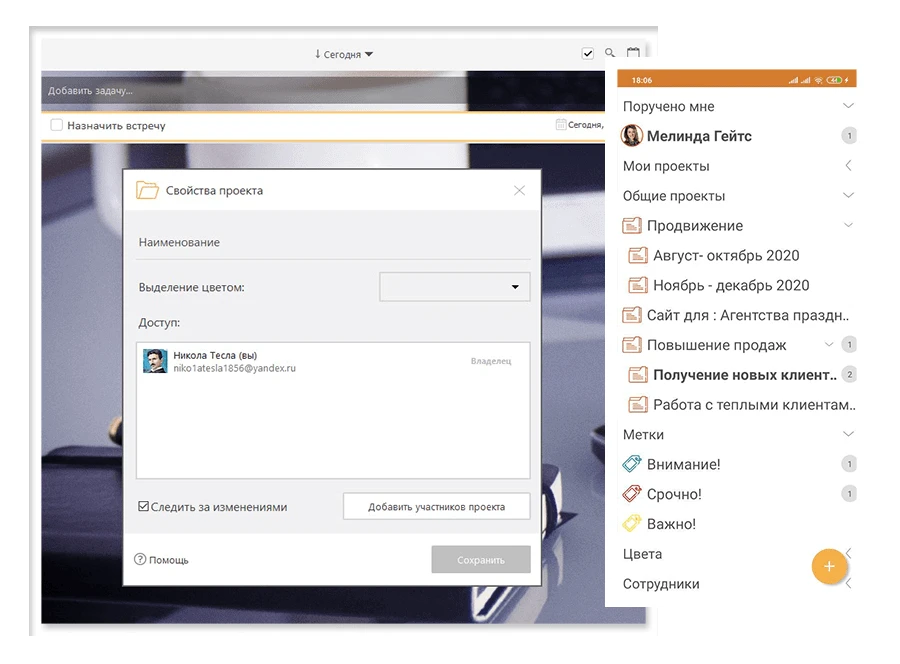The height and width of the screenshot is (664, 900).
Task: Click the search magnifier icon in top toolbar
Action: [x=610, y=54]
